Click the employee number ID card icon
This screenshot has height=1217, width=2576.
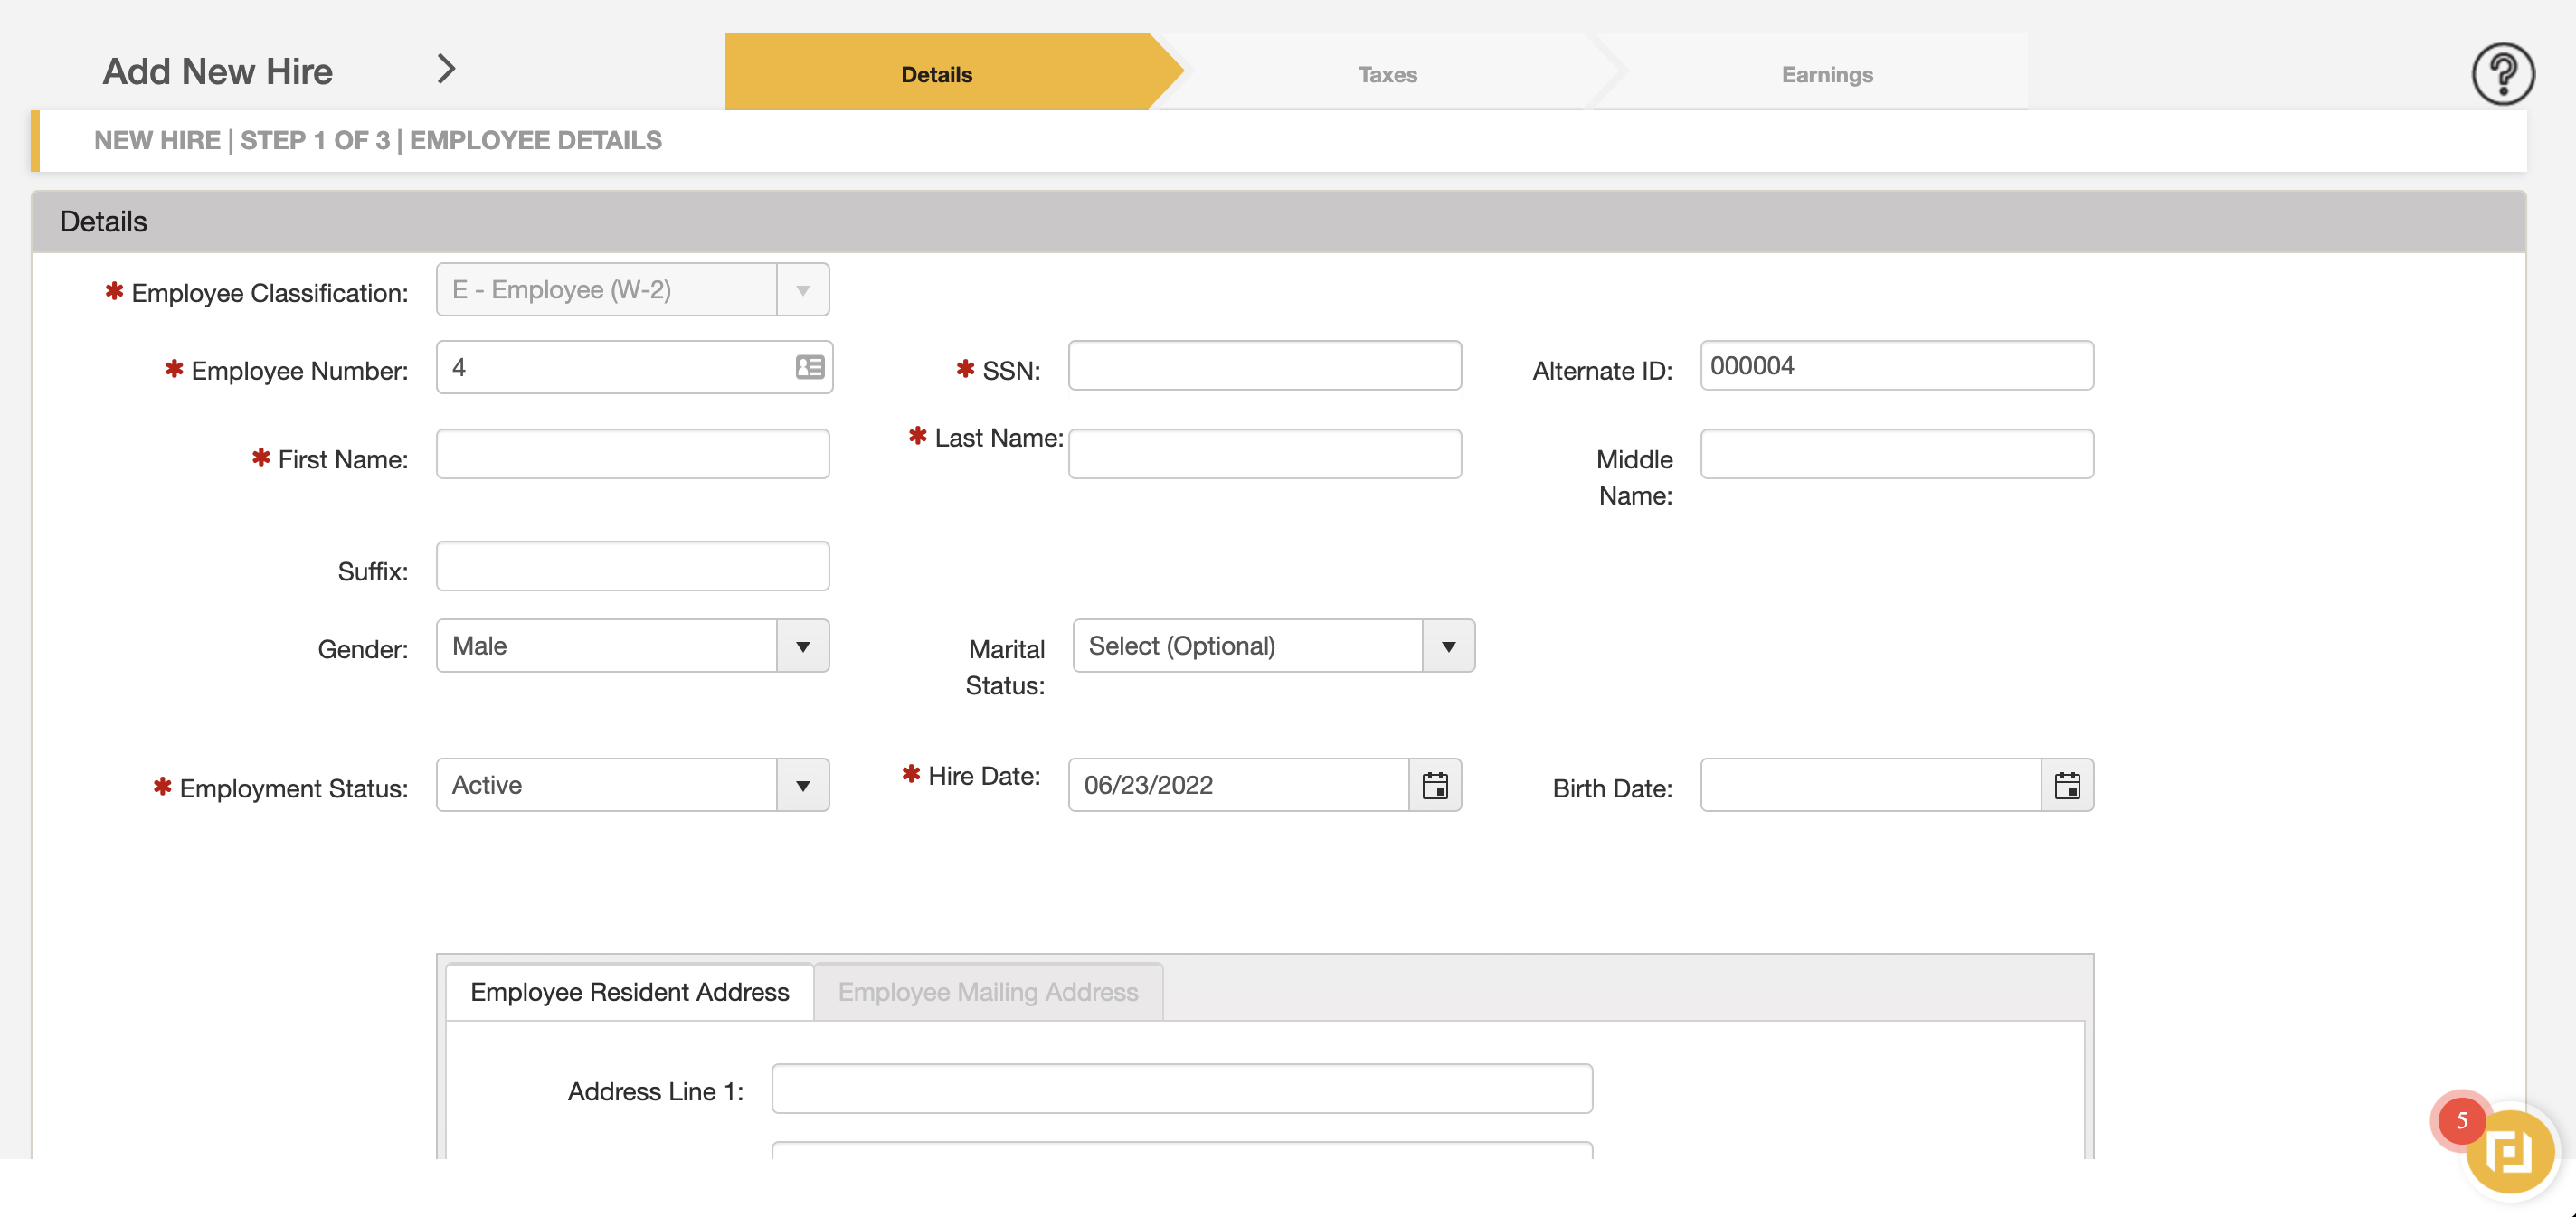809,367
